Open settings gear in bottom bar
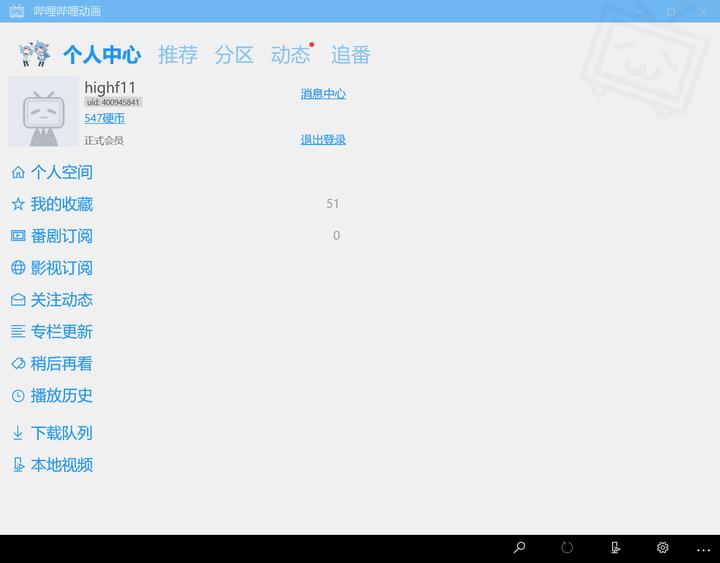Viewport: 720px width, 563px height. click(x=663, y=547)
